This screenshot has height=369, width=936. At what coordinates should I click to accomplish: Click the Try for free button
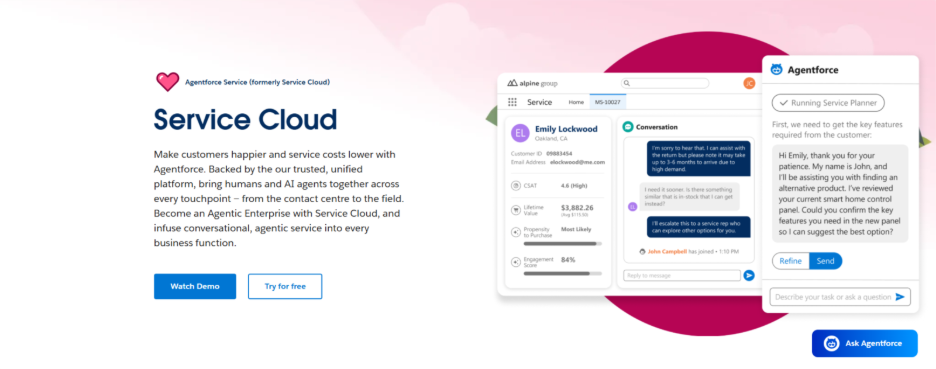285,286
